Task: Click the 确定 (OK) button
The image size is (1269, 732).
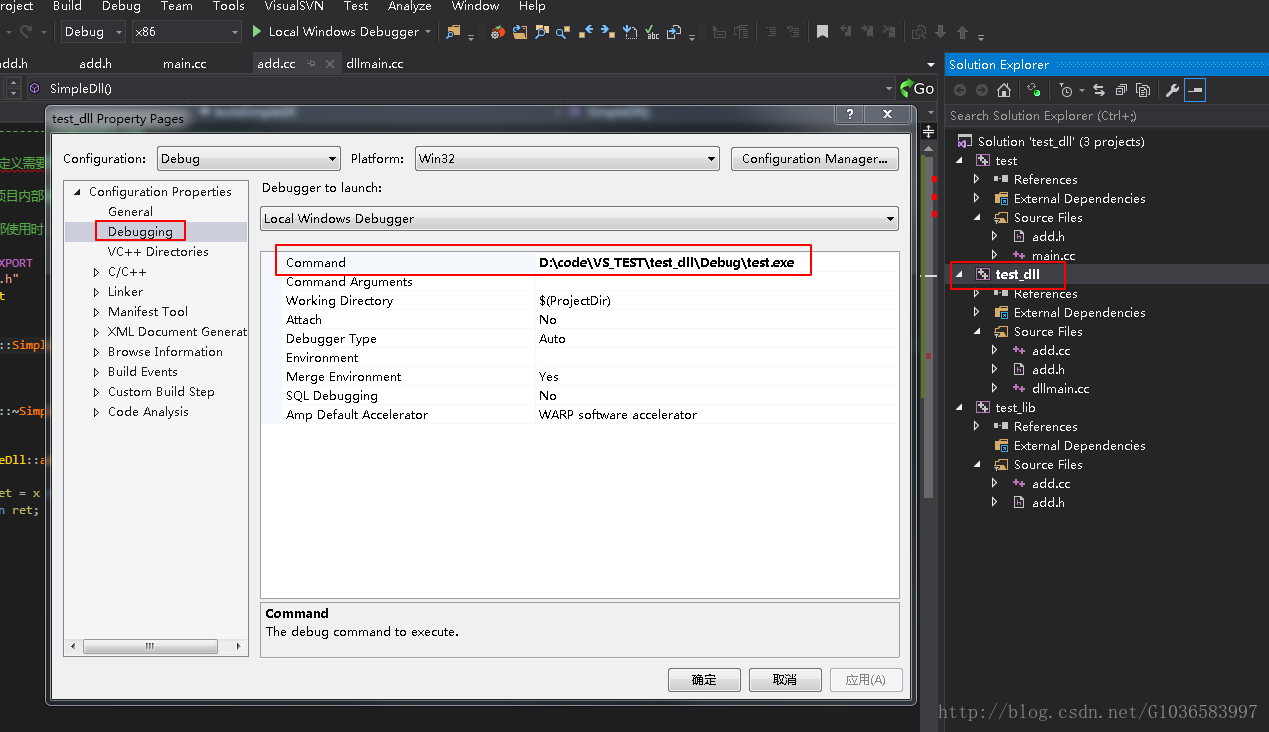Action: 704,680
